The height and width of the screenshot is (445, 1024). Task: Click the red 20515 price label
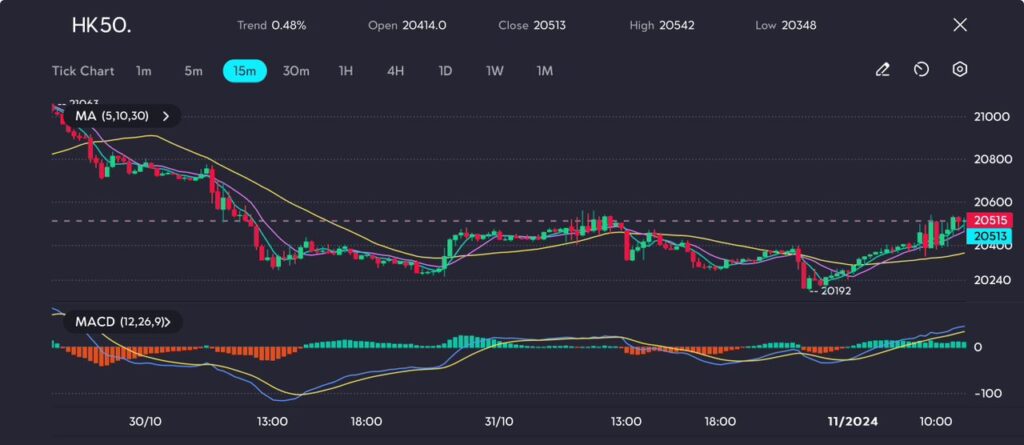[x=990, y=220]
